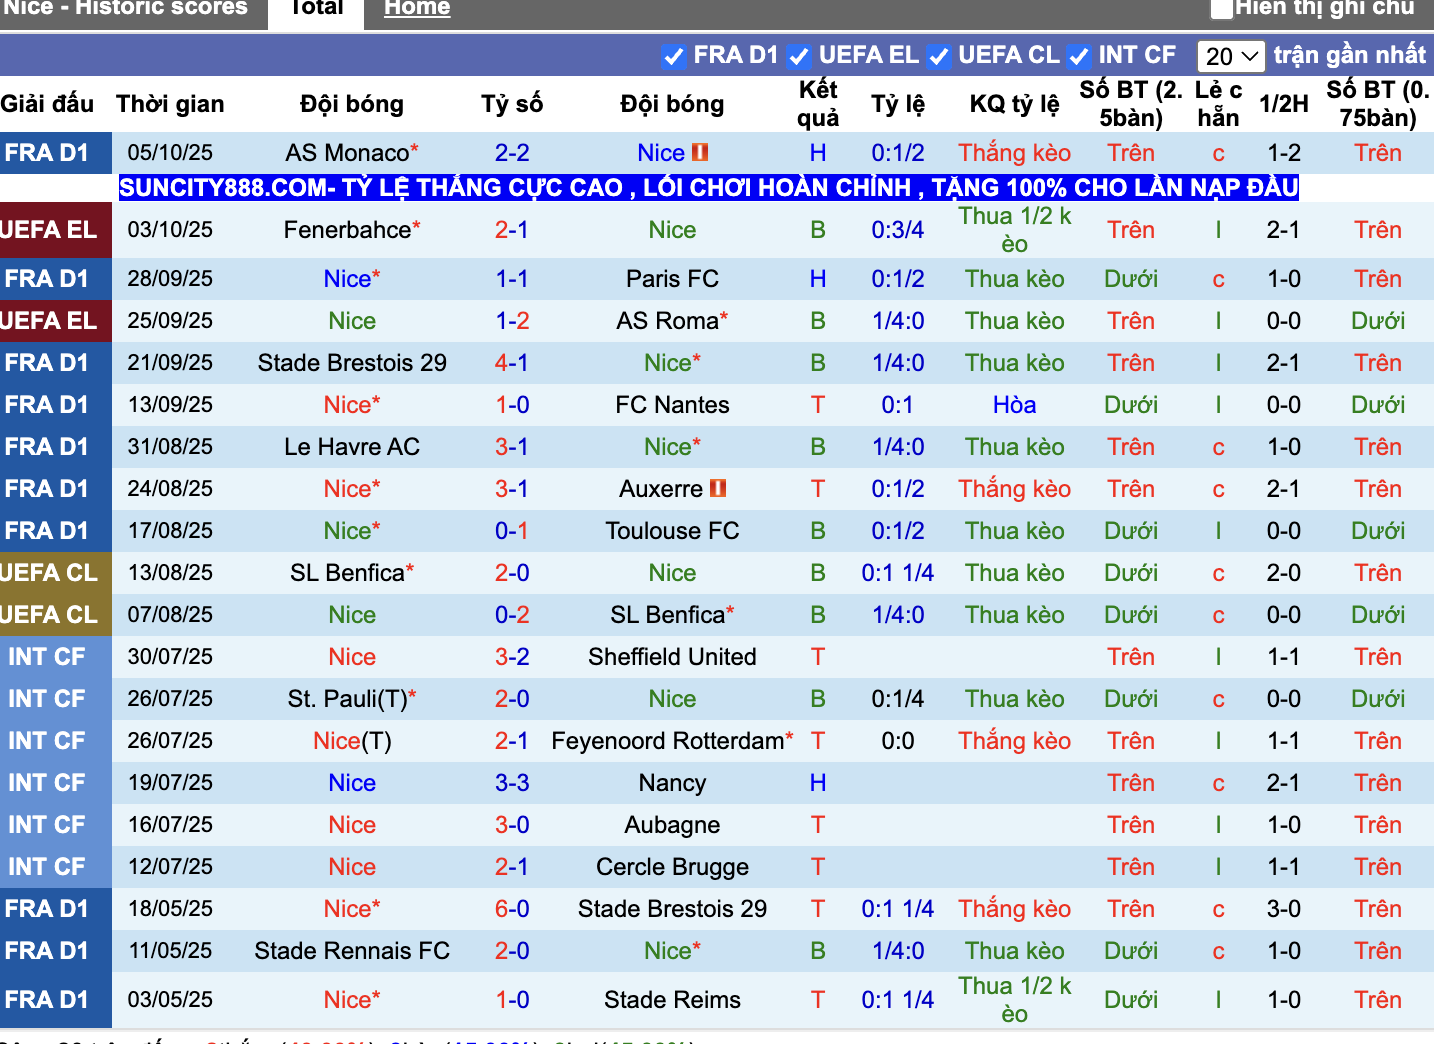
Task: Click the Lẻ chẵn column header
Action: (1218, 104)
